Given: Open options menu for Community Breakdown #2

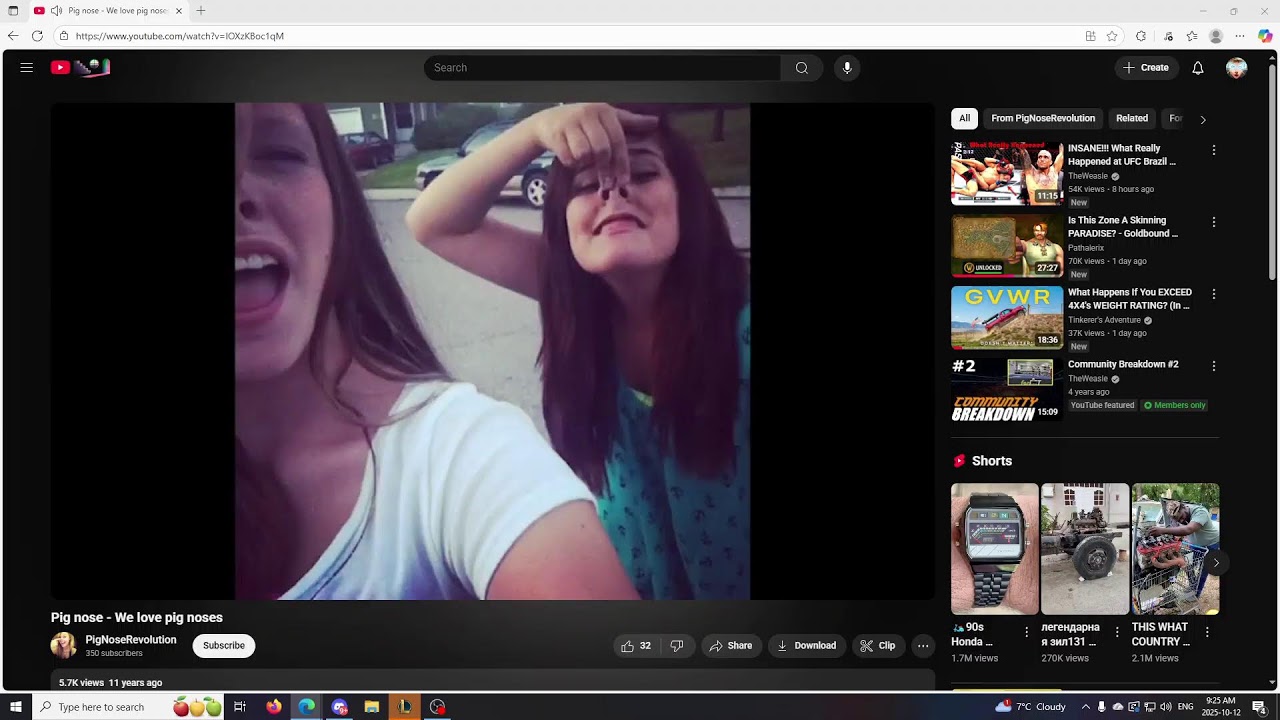Looking at the screenshot, I should [1214, 366].
